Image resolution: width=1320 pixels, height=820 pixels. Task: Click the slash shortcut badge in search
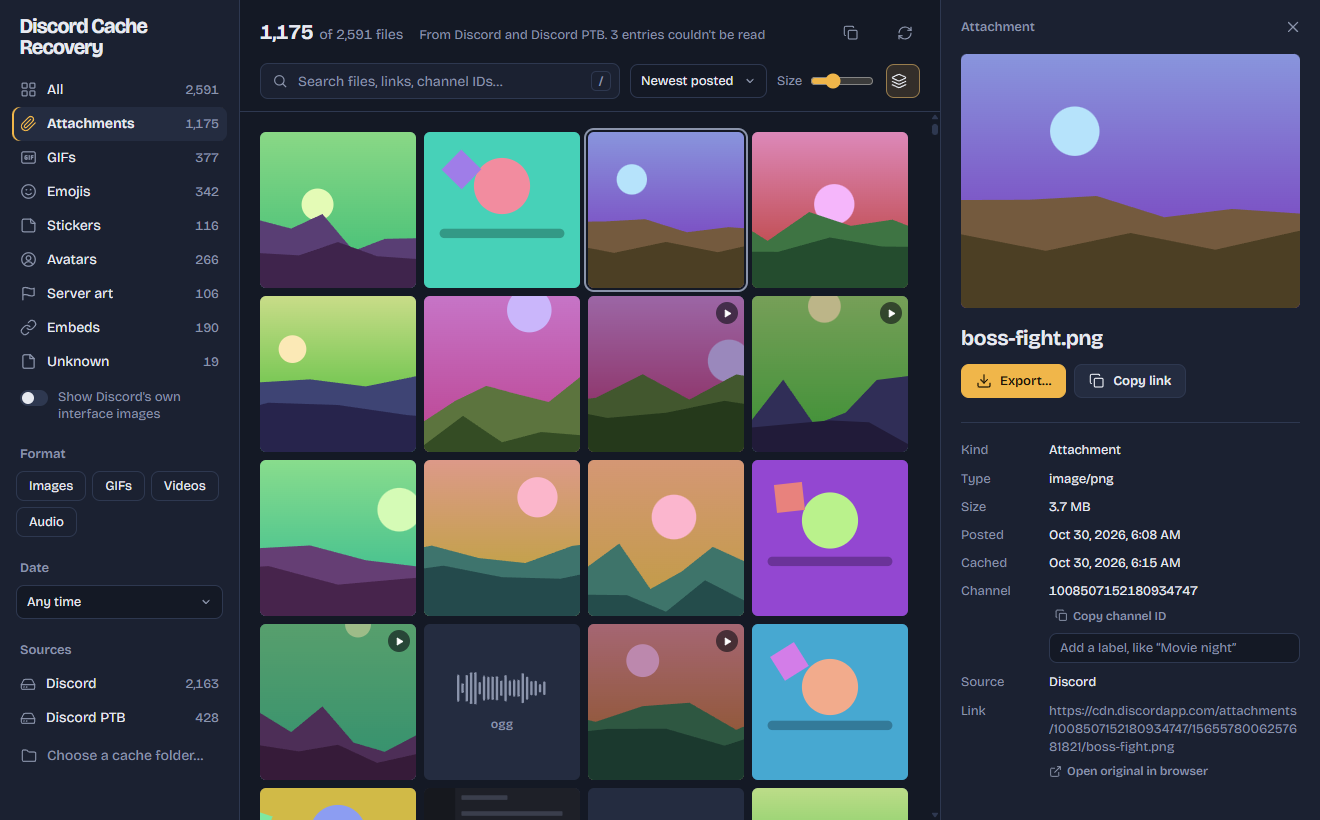coord(601,81)
